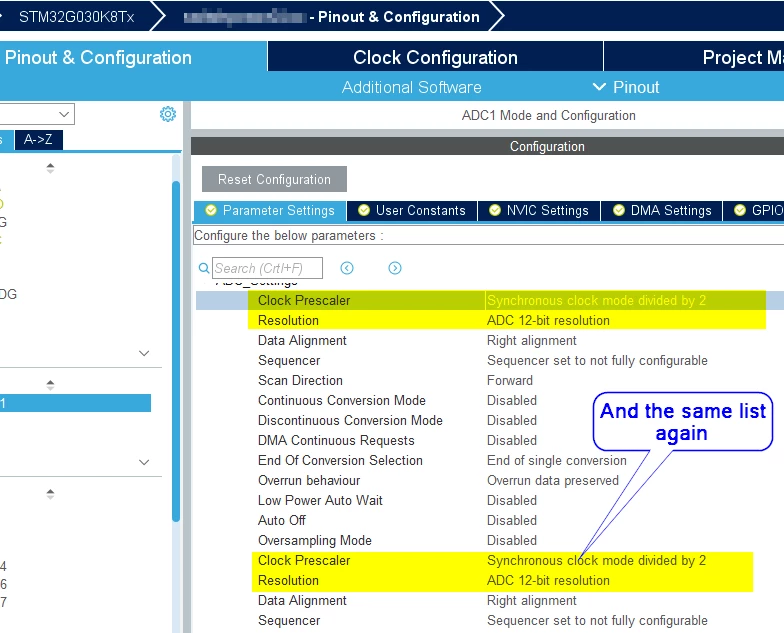Click the Search (Ctrl+F) input field
The height and width of the screenshot is (633, 784).
pyautogui.click(x=268, y=268)
